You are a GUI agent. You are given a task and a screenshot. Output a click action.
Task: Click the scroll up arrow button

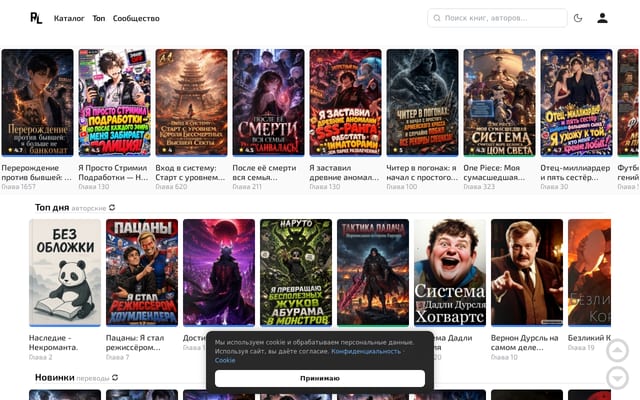[x=617, y=350]
